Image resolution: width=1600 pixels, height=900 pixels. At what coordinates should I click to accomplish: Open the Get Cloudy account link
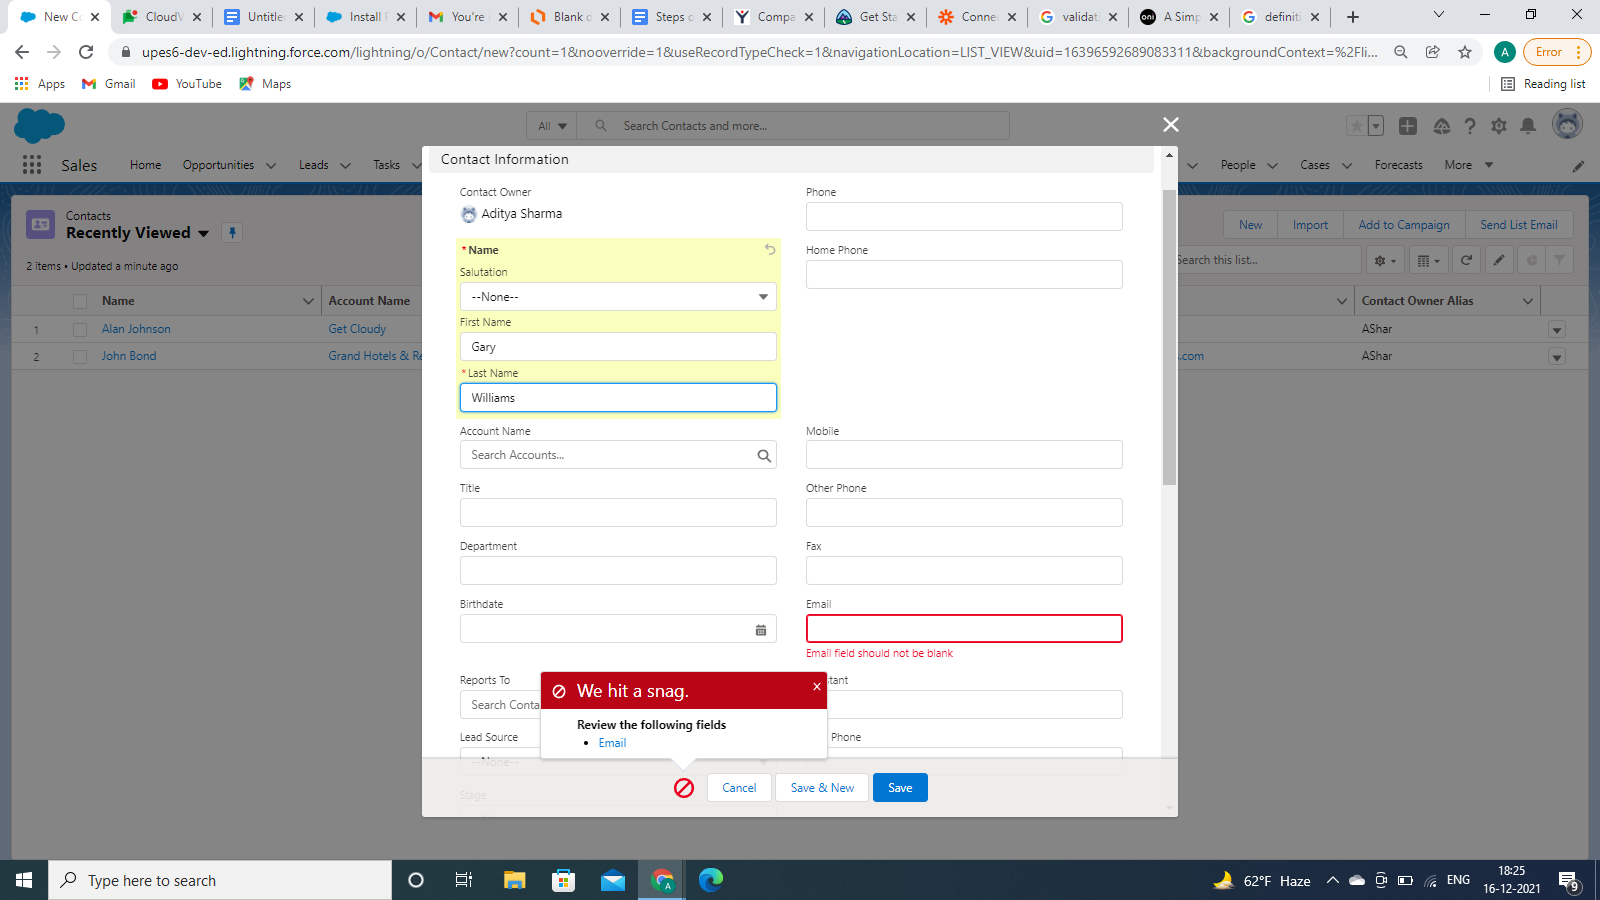click(357, 329)
